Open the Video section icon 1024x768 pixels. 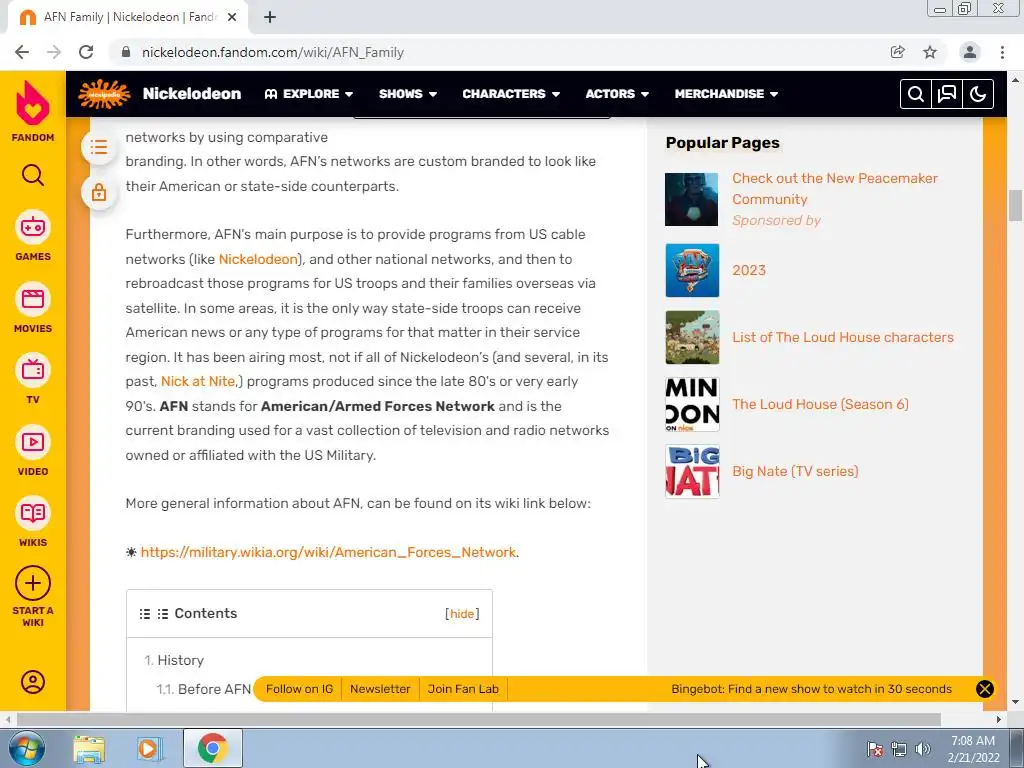tap(33, 442)
